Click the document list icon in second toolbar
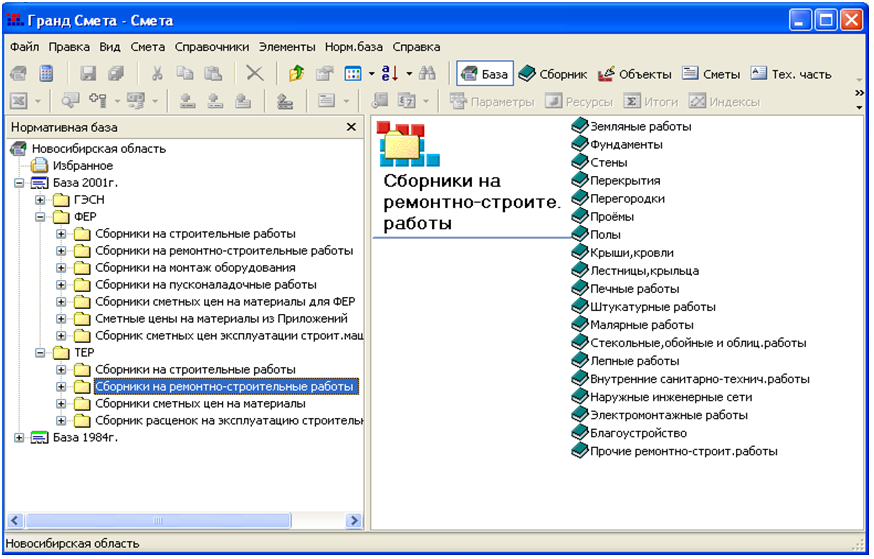Image resolution: width=874 pixels, height=559 pixels. 326,101
